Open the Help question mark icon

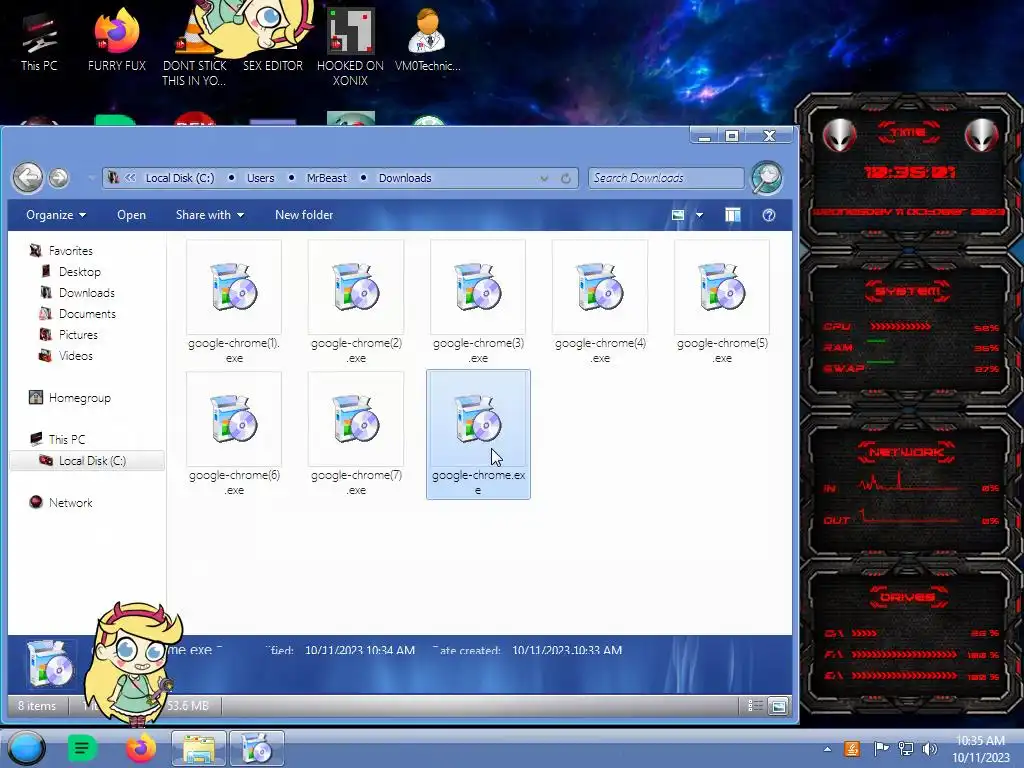769,215
